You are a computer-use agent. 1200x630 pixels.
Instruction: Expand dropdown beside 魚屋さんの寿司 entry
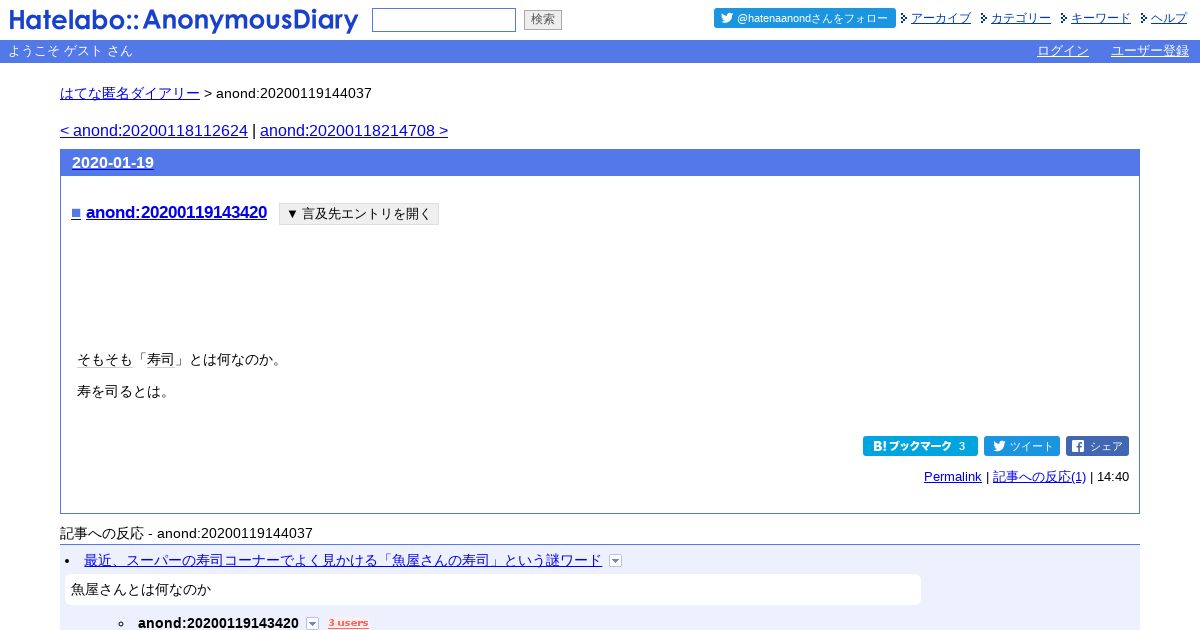pos(615,561)
